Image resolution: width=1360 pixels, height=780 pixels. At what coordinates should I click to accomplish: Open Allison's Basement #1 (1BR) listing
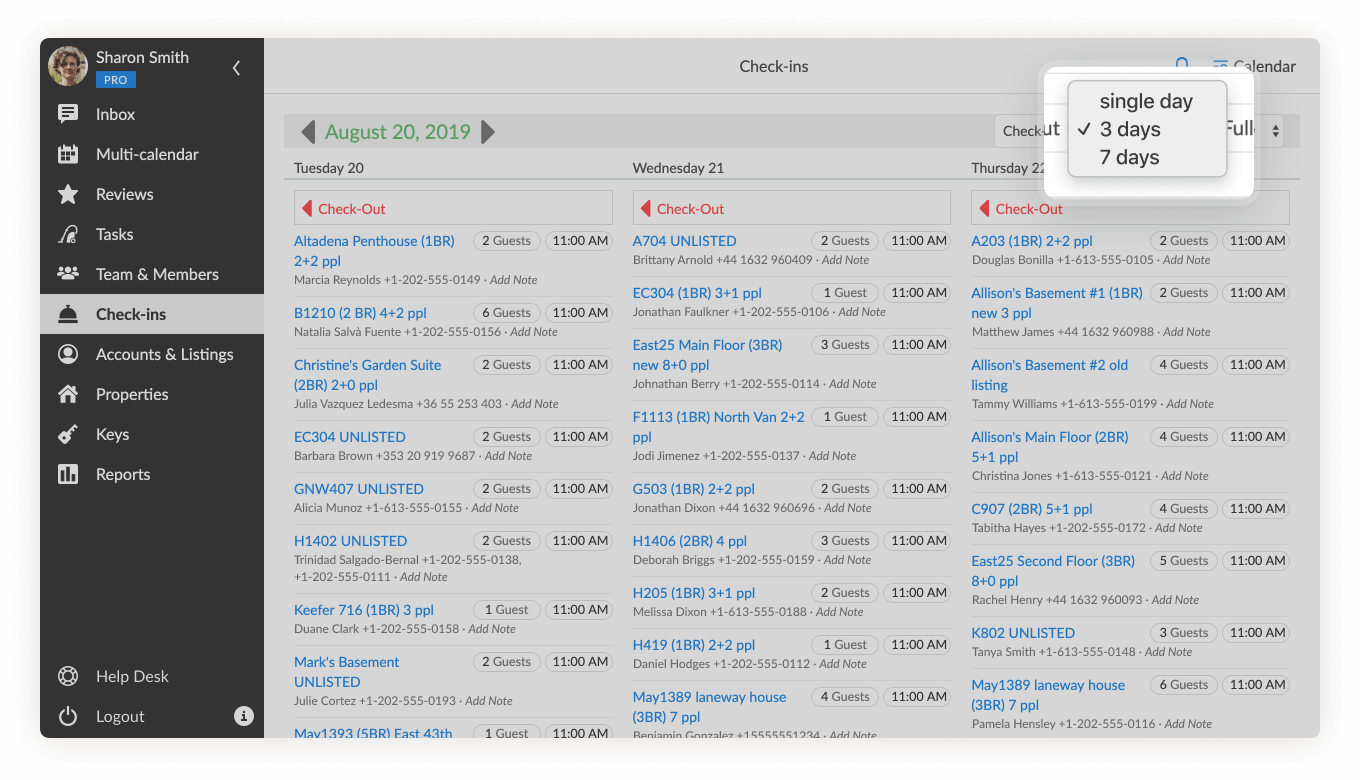tap(1057, 303)
